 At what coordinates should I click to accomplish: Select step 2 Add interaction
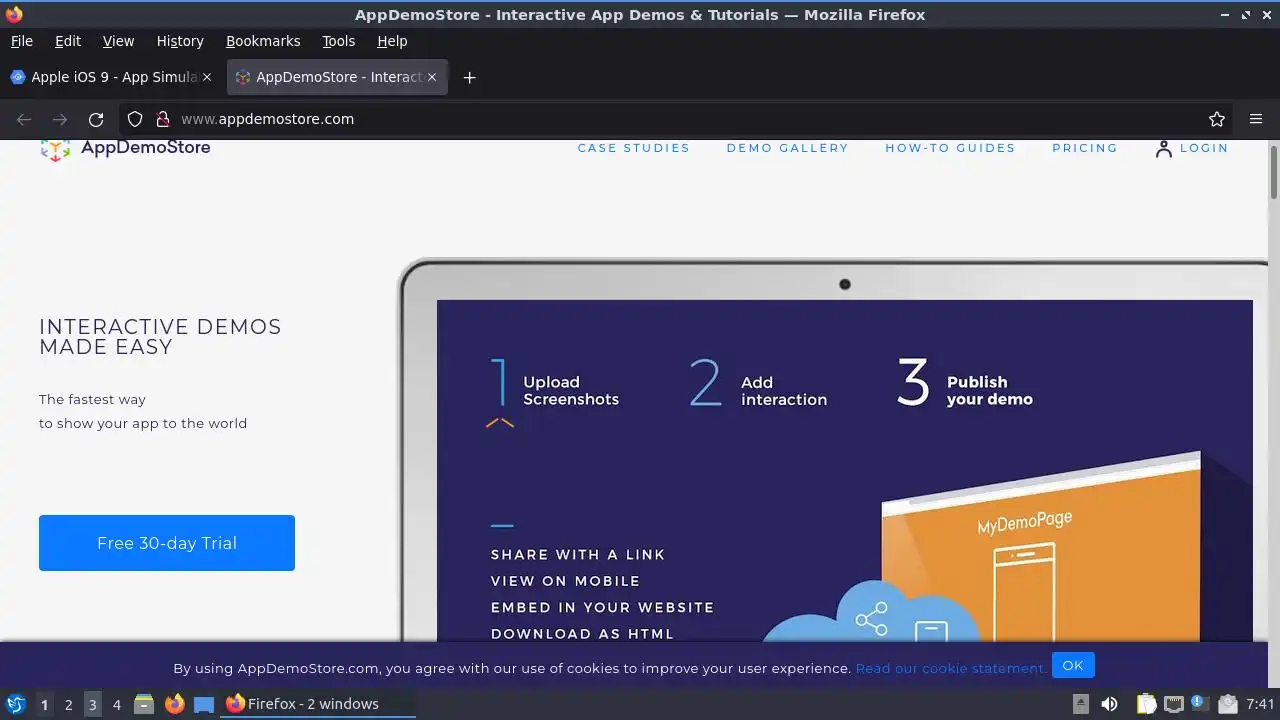758,386
